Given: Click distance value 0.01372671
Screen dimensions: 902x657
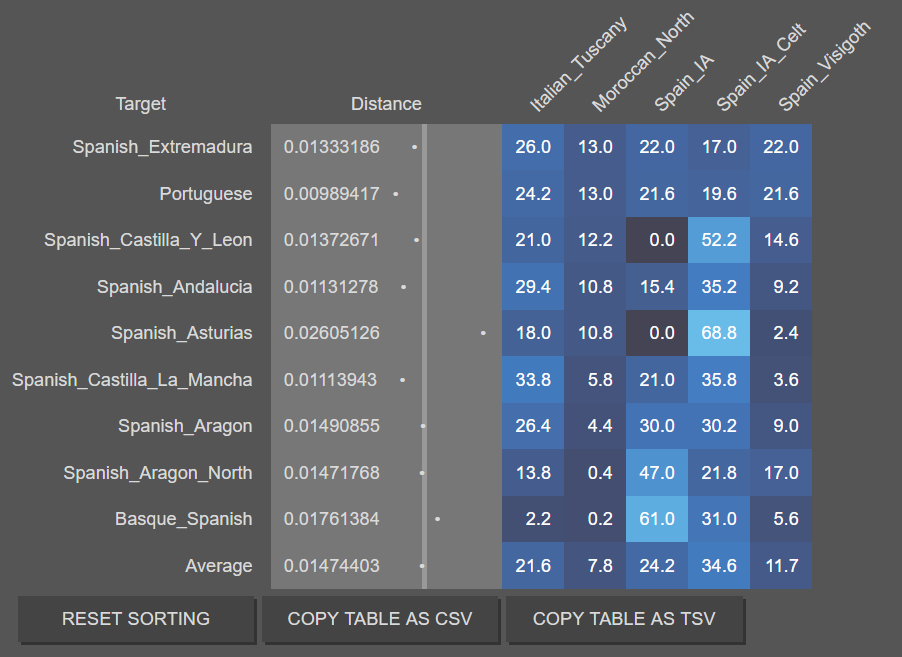Looking at the screenshot, I should (x=331, y=240).
